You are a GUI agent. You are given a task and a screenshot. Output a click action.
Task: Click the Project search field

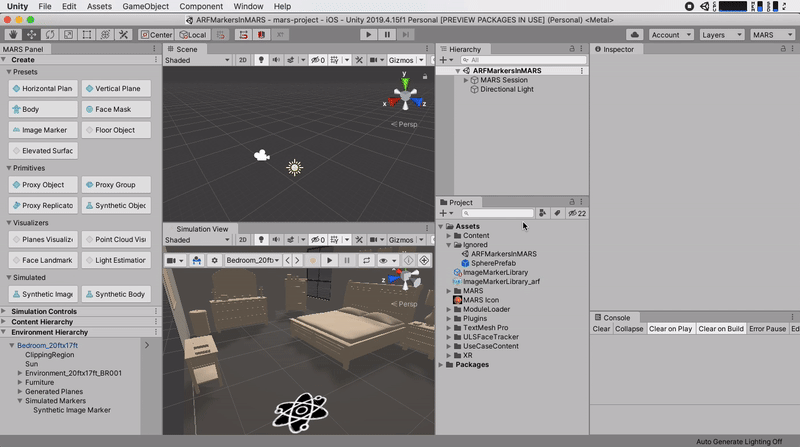pos(498,213)
